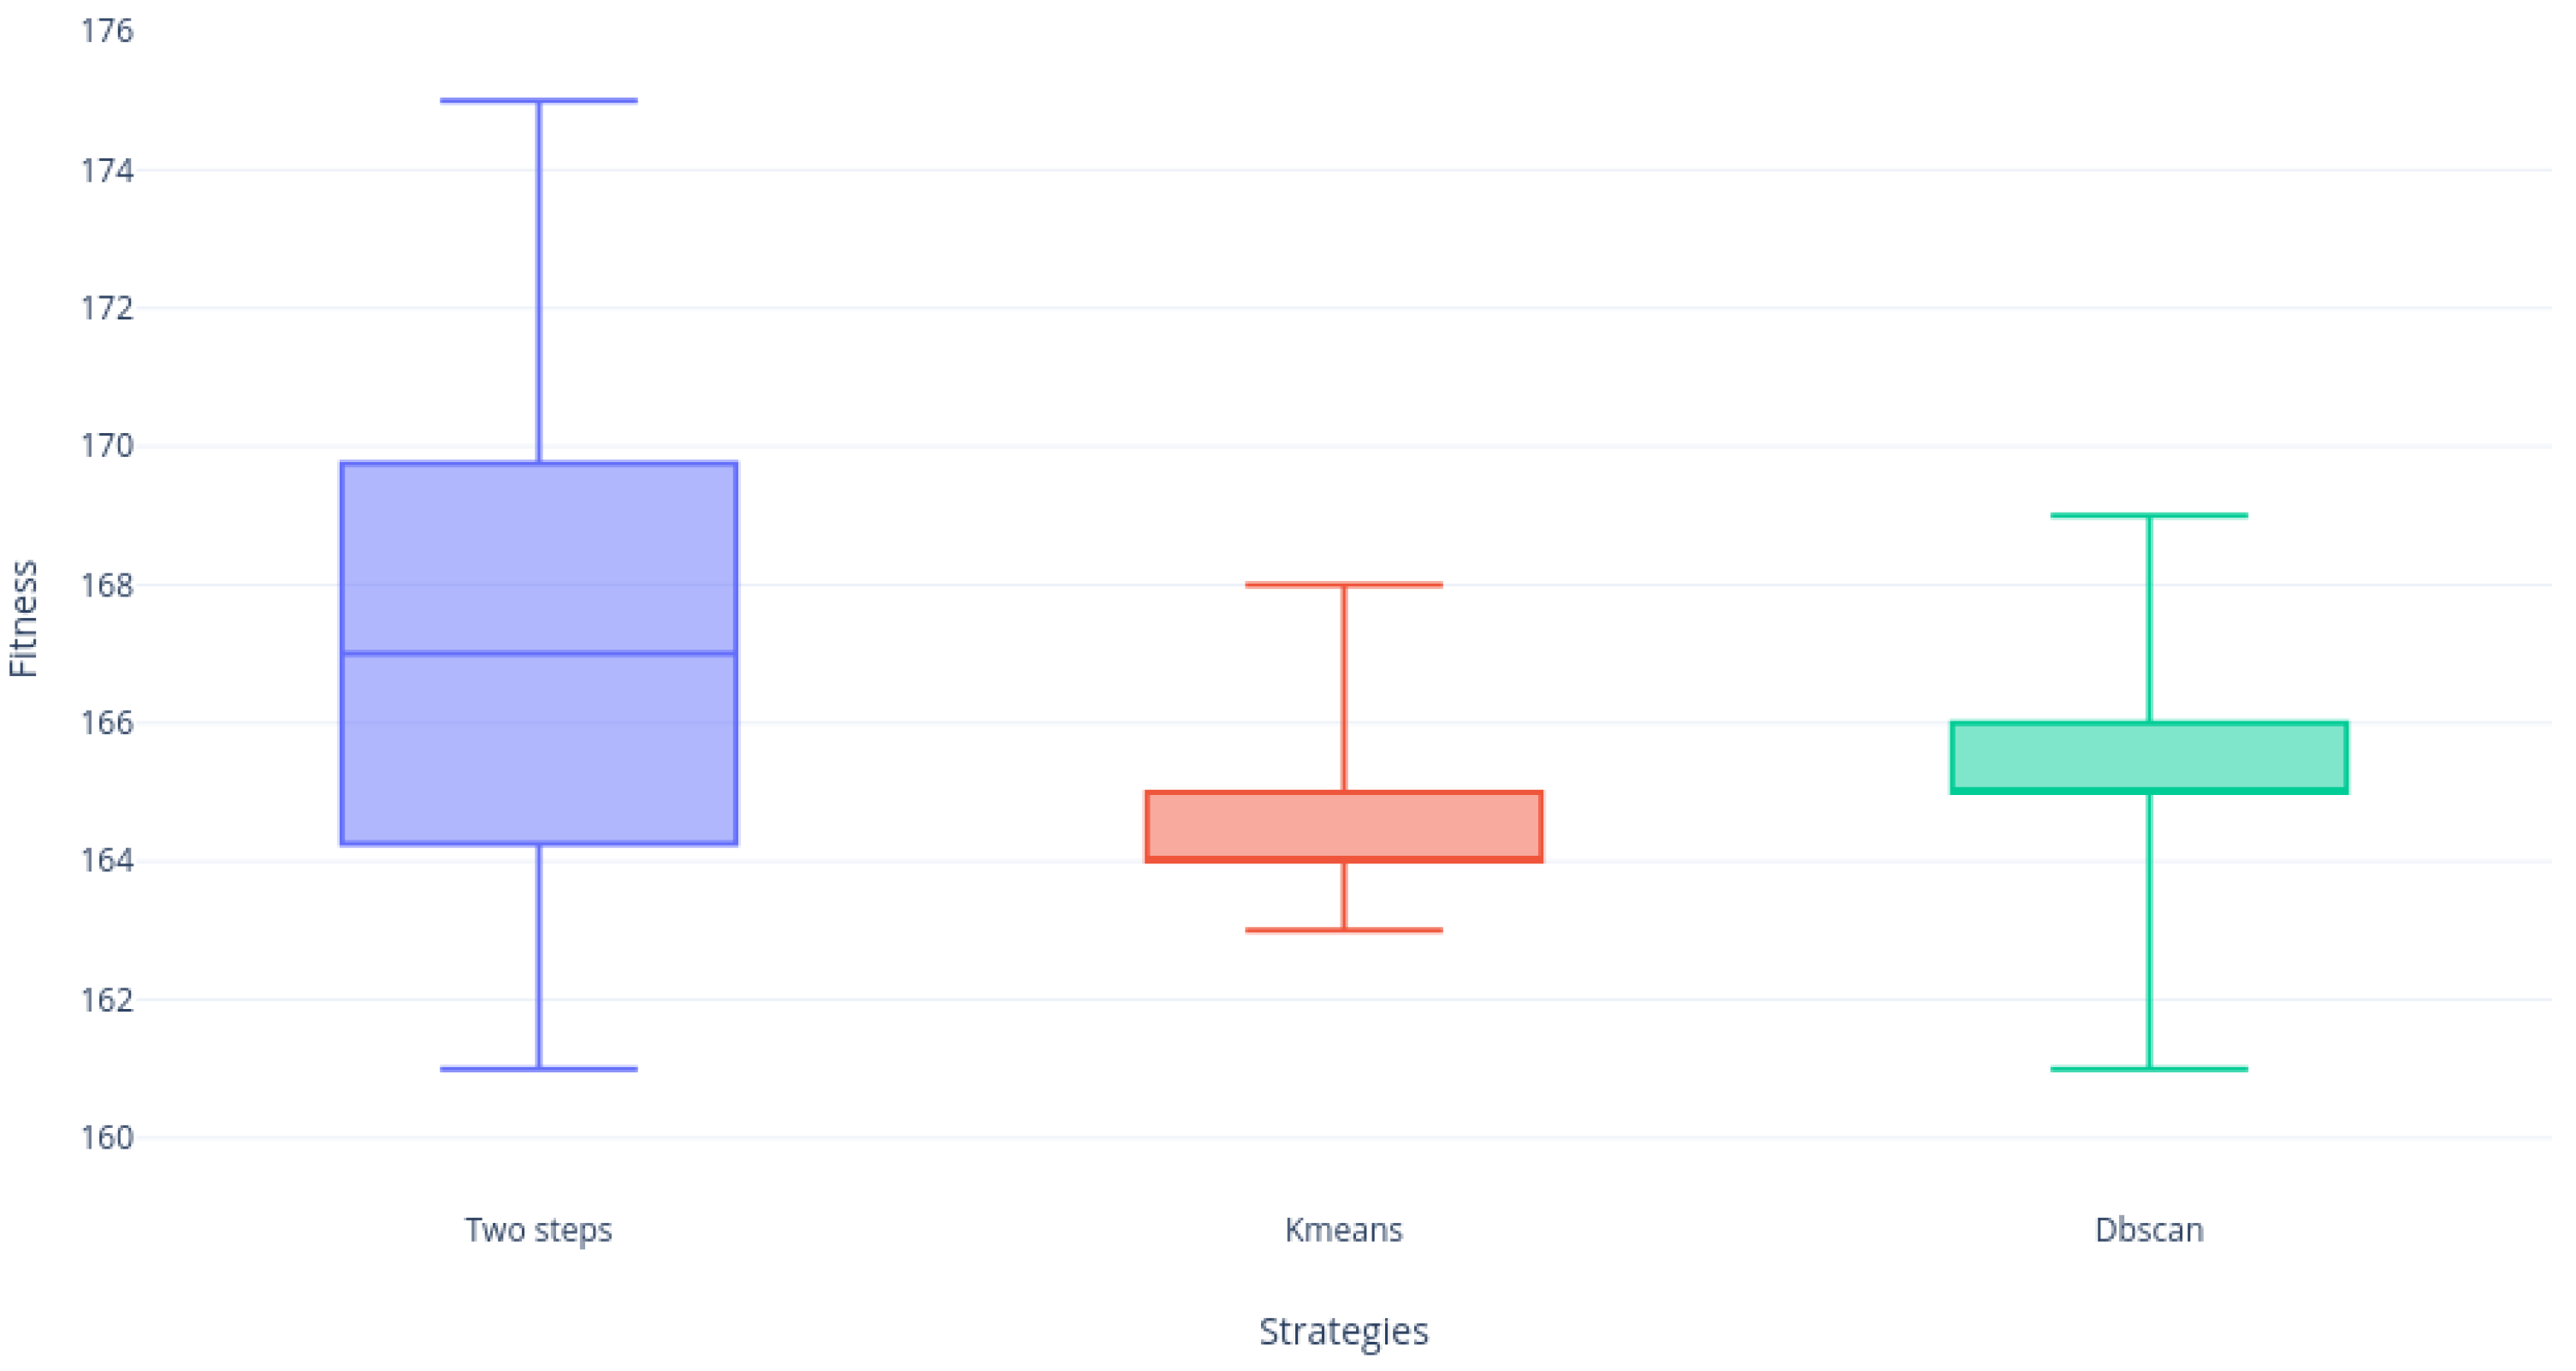Click the "Dbscan" x-axis label
The width and height of the screenshot is (2576, 1371).
tap(2149, 1230)
